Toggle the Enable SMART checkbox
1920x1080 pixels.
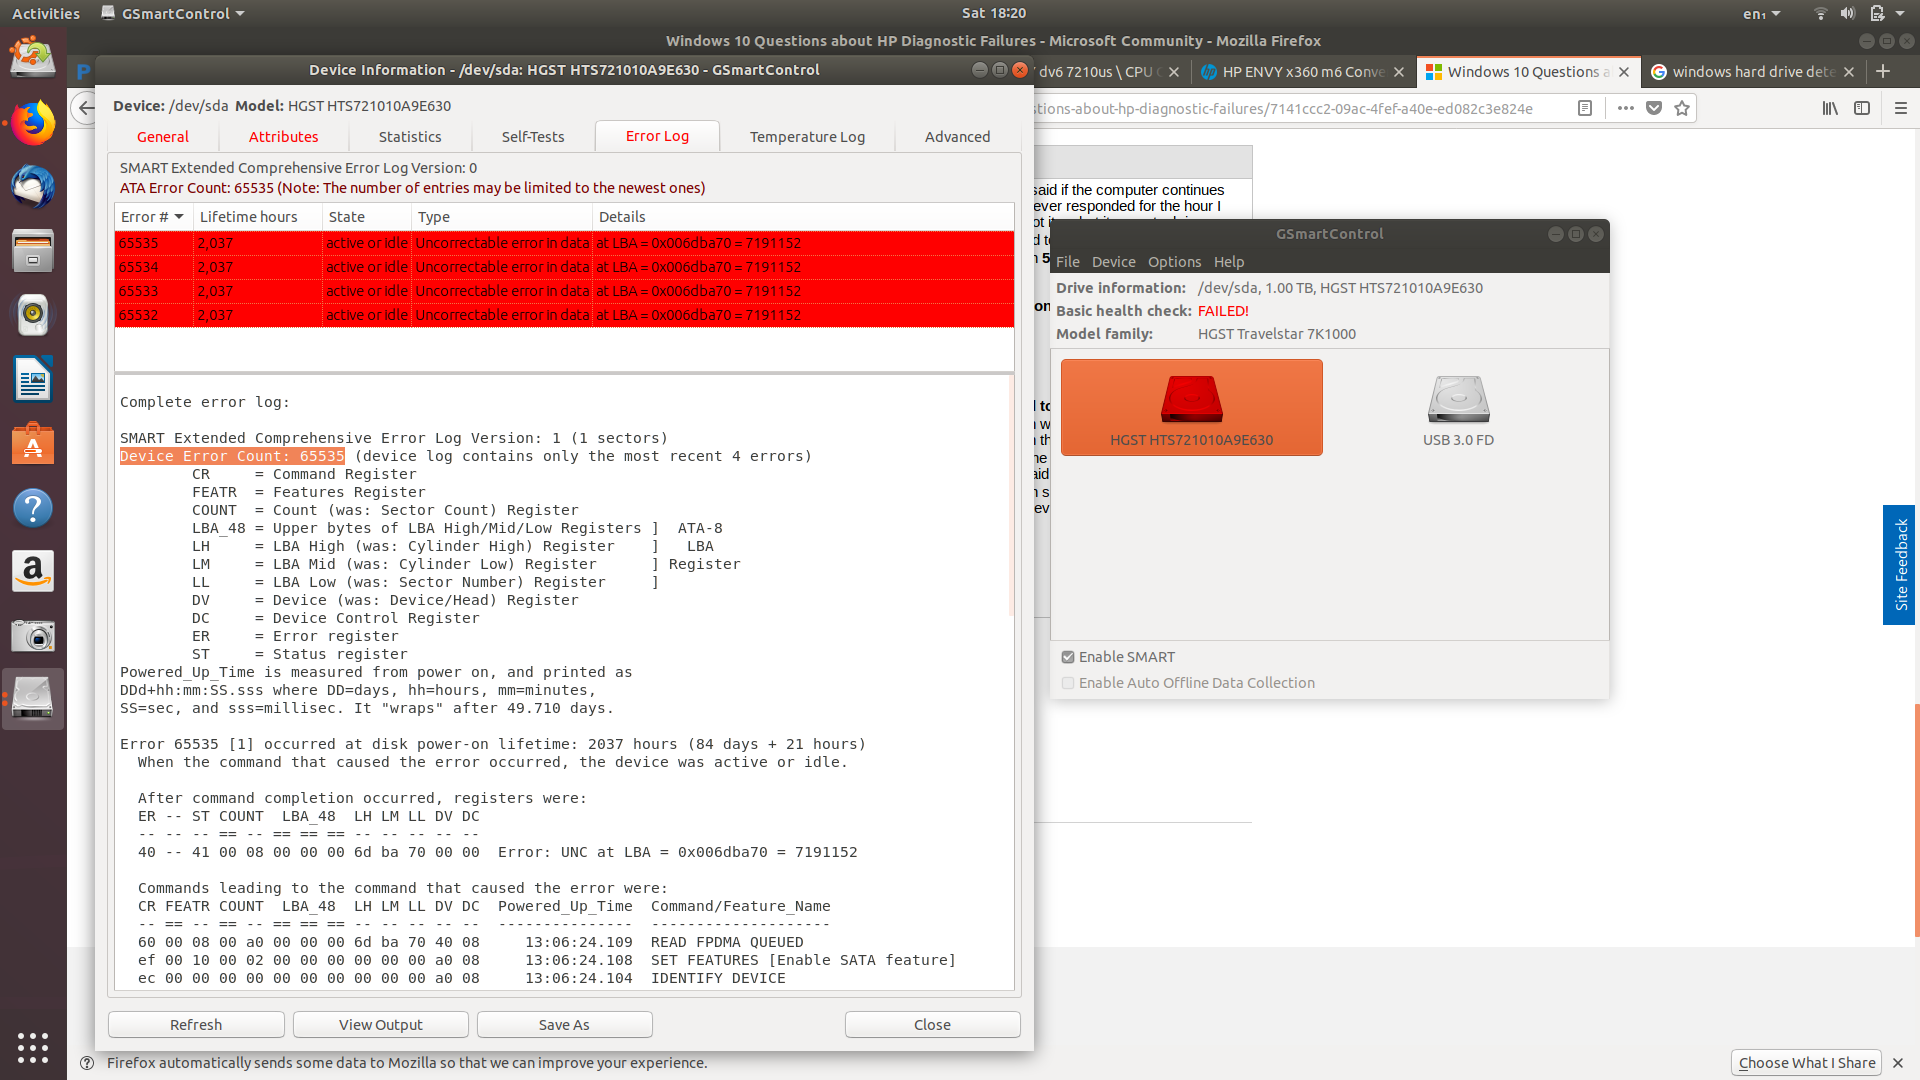click(1068, 657)
